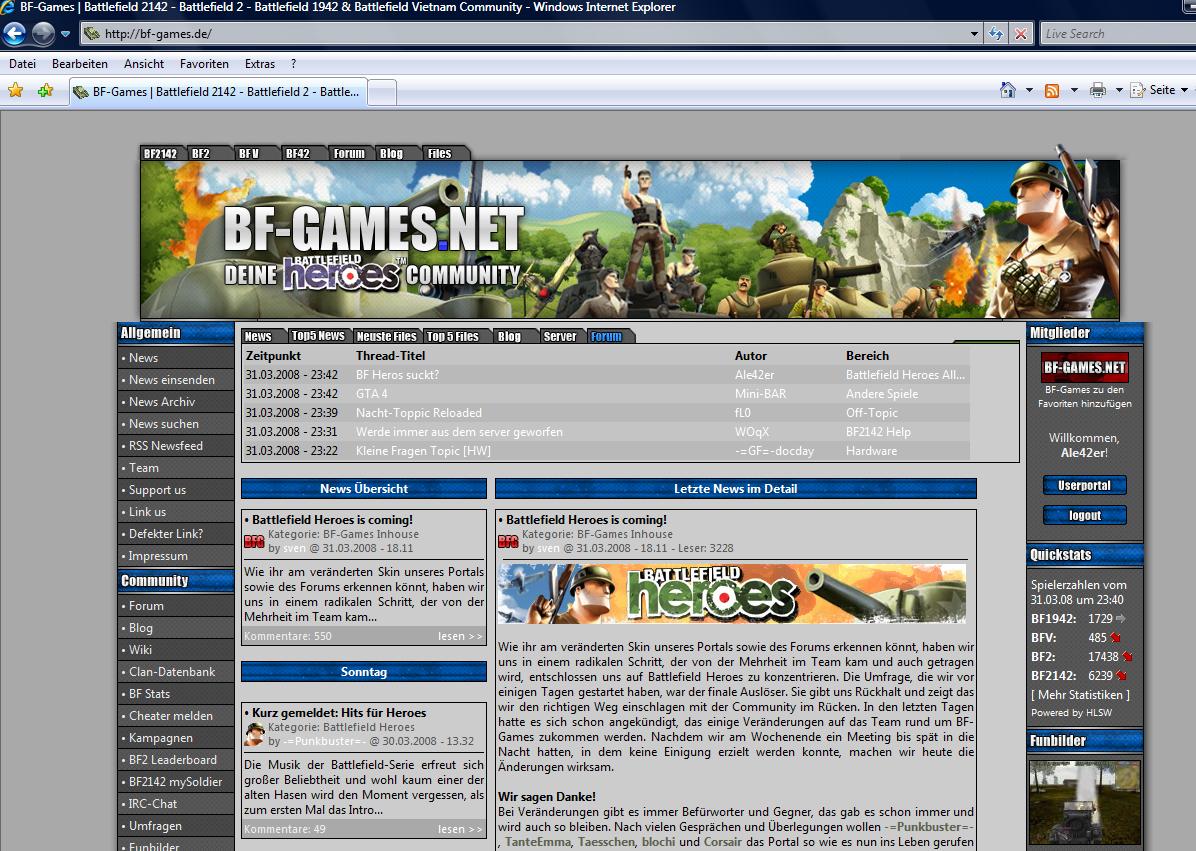Click the Punkbuster author avatar icon
The height and width of the screenshot is (851, 1196).
tap(254, 734)
